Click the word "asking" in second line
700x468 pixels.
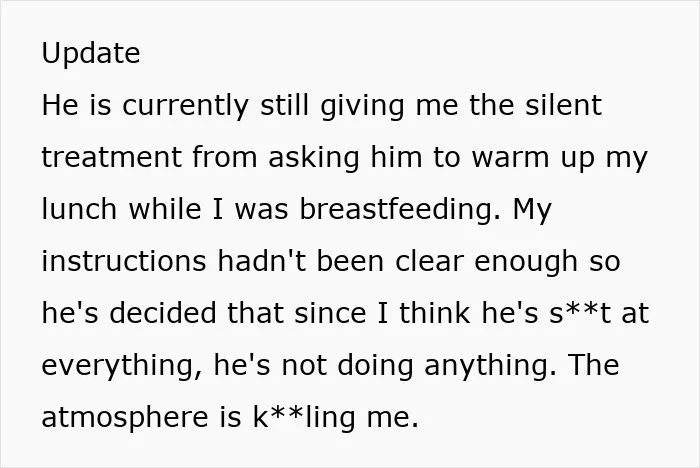[314, 159]
